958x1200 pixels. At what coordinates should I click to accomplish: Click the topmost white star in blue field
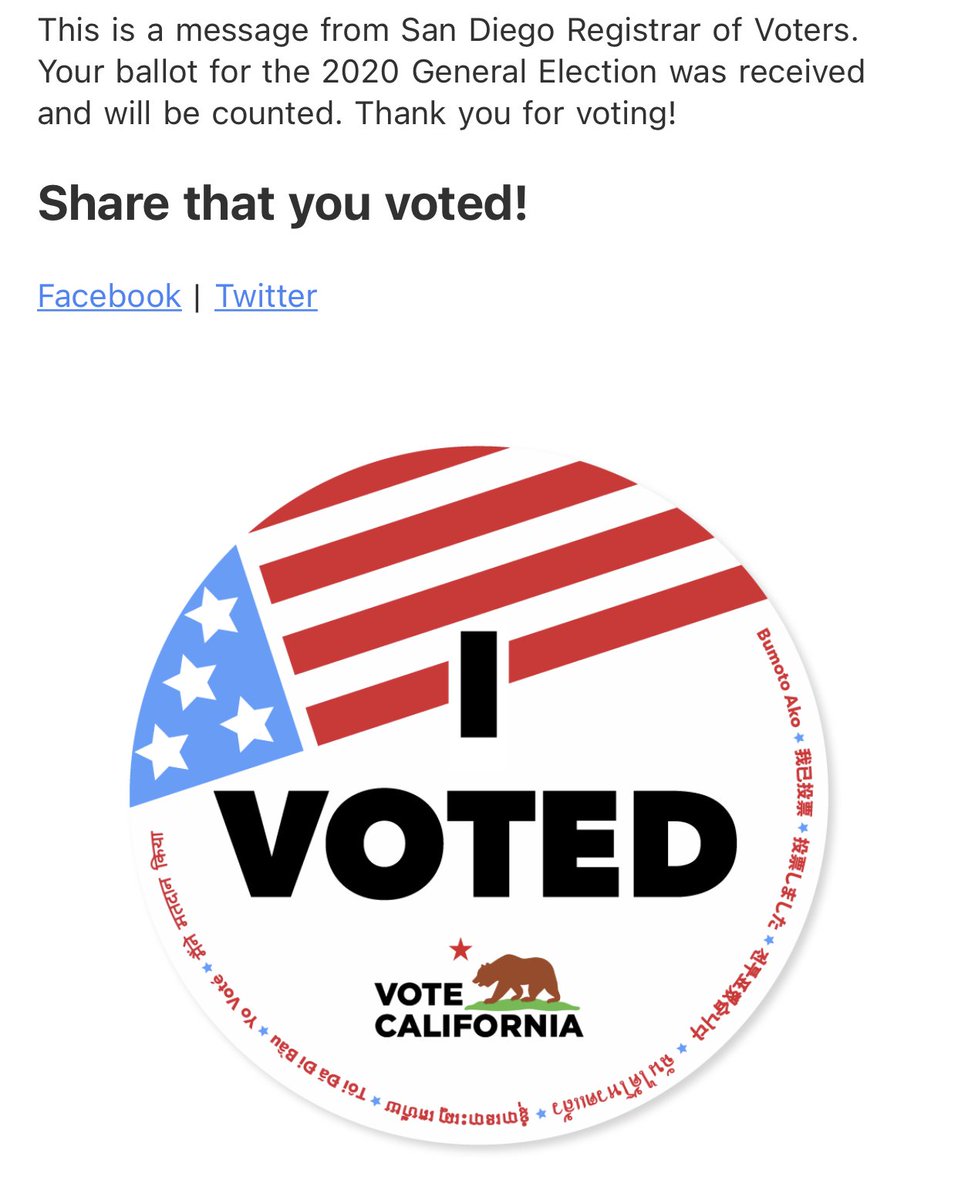[213, 613]
